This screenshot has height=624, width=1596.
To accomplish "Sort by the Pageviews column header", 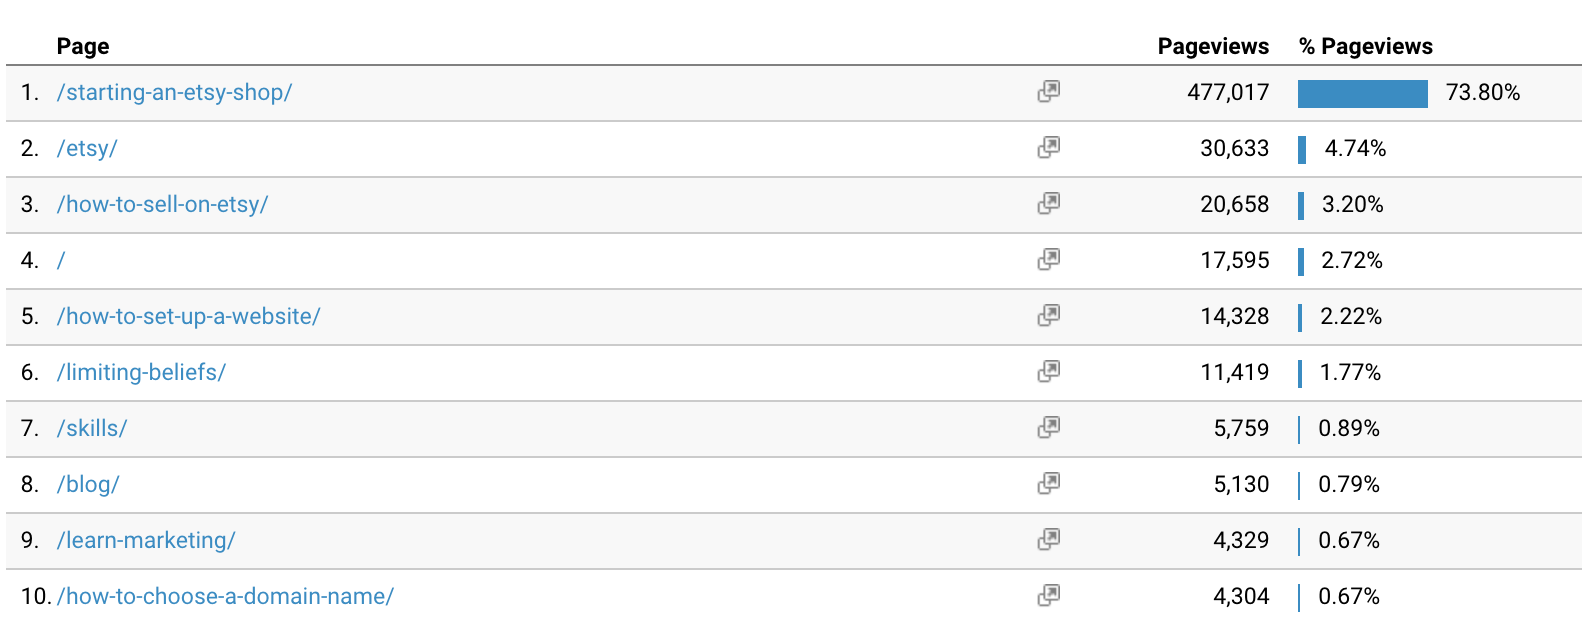I will [1213, 46].
